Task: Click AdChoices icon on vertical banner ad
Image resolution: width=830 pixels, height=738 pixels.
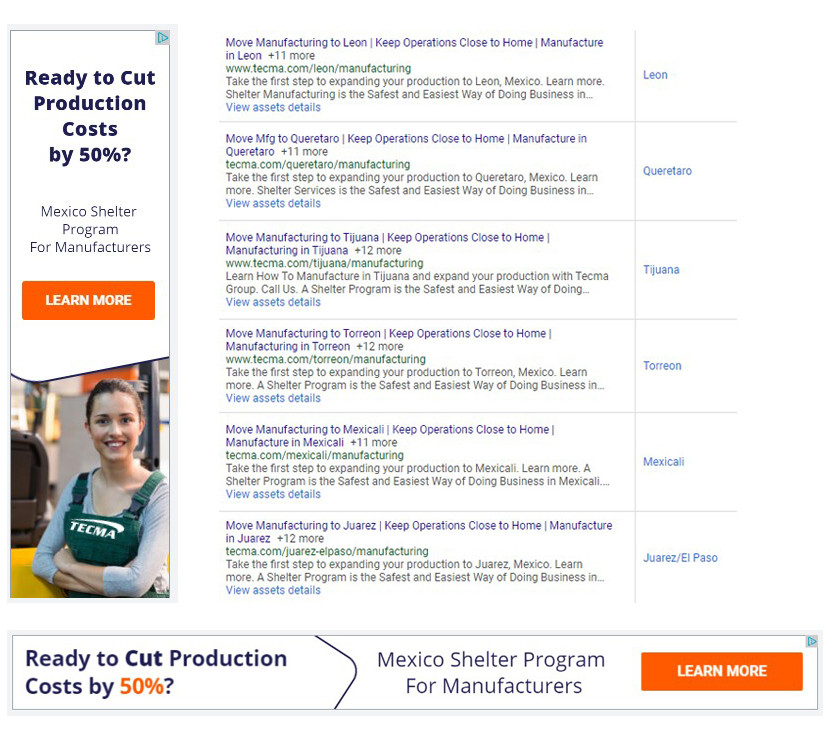Action: tap(163, 38)
